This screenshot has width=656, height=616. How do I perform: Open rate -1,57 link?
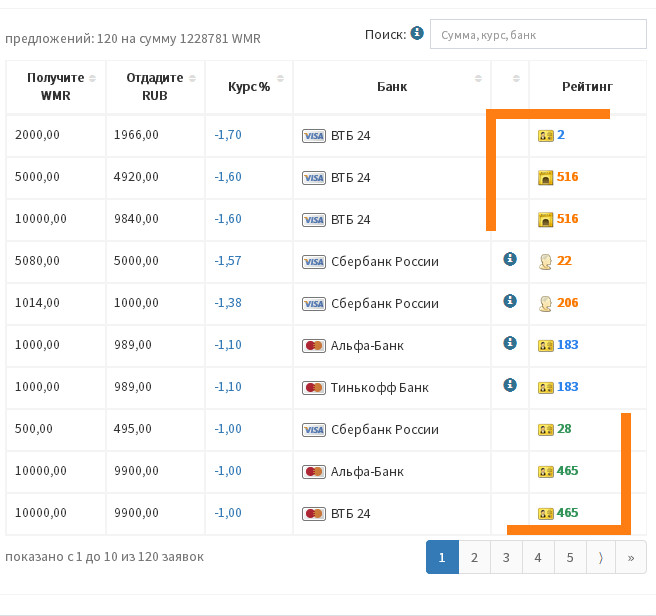(228, 261)
